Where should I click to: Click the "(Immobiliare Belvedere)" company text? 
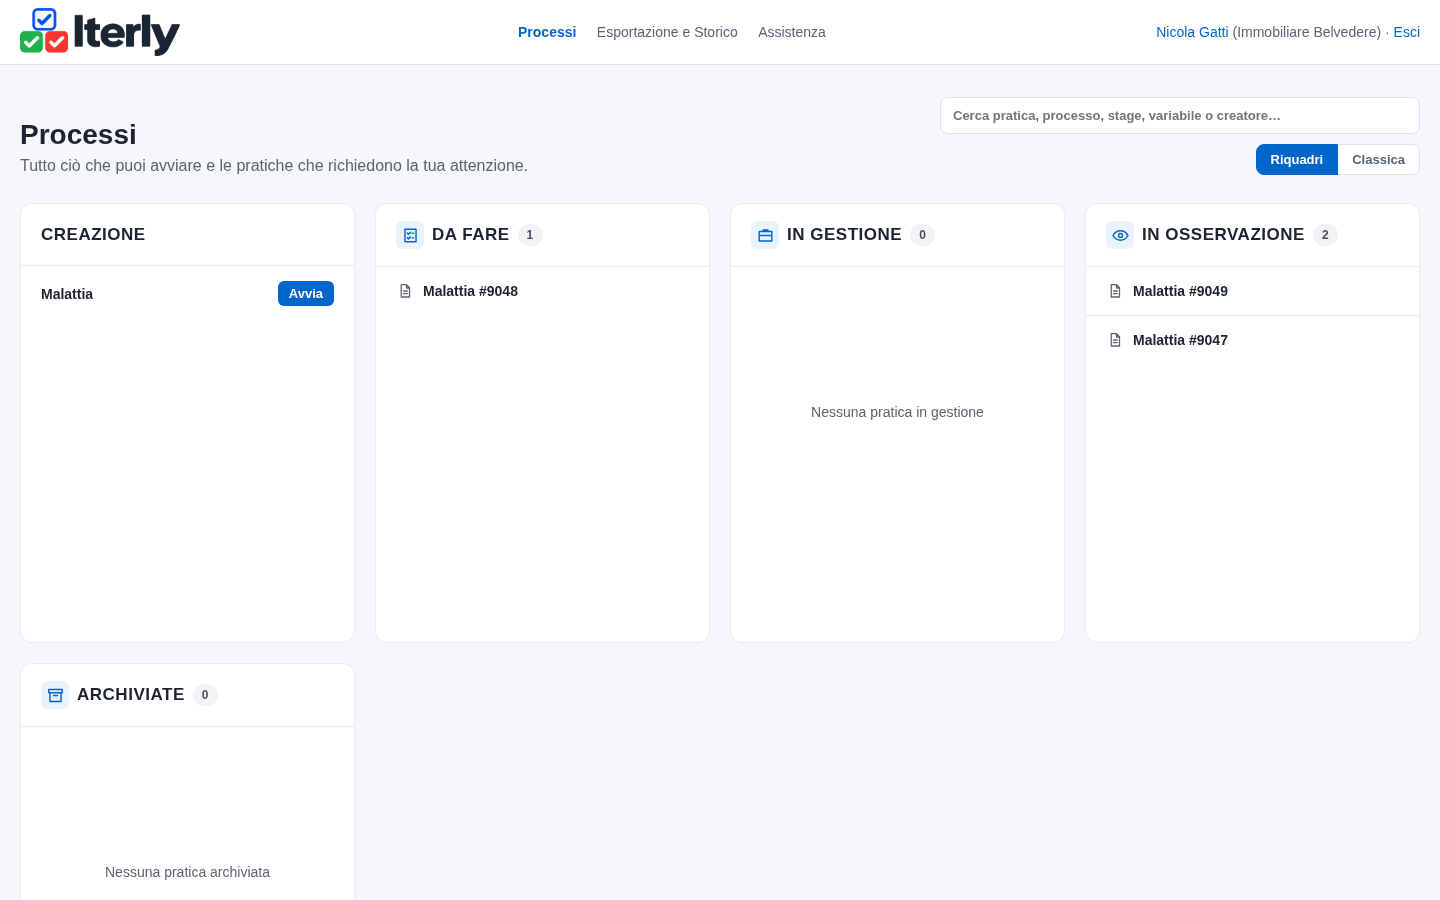[1307, 32]
